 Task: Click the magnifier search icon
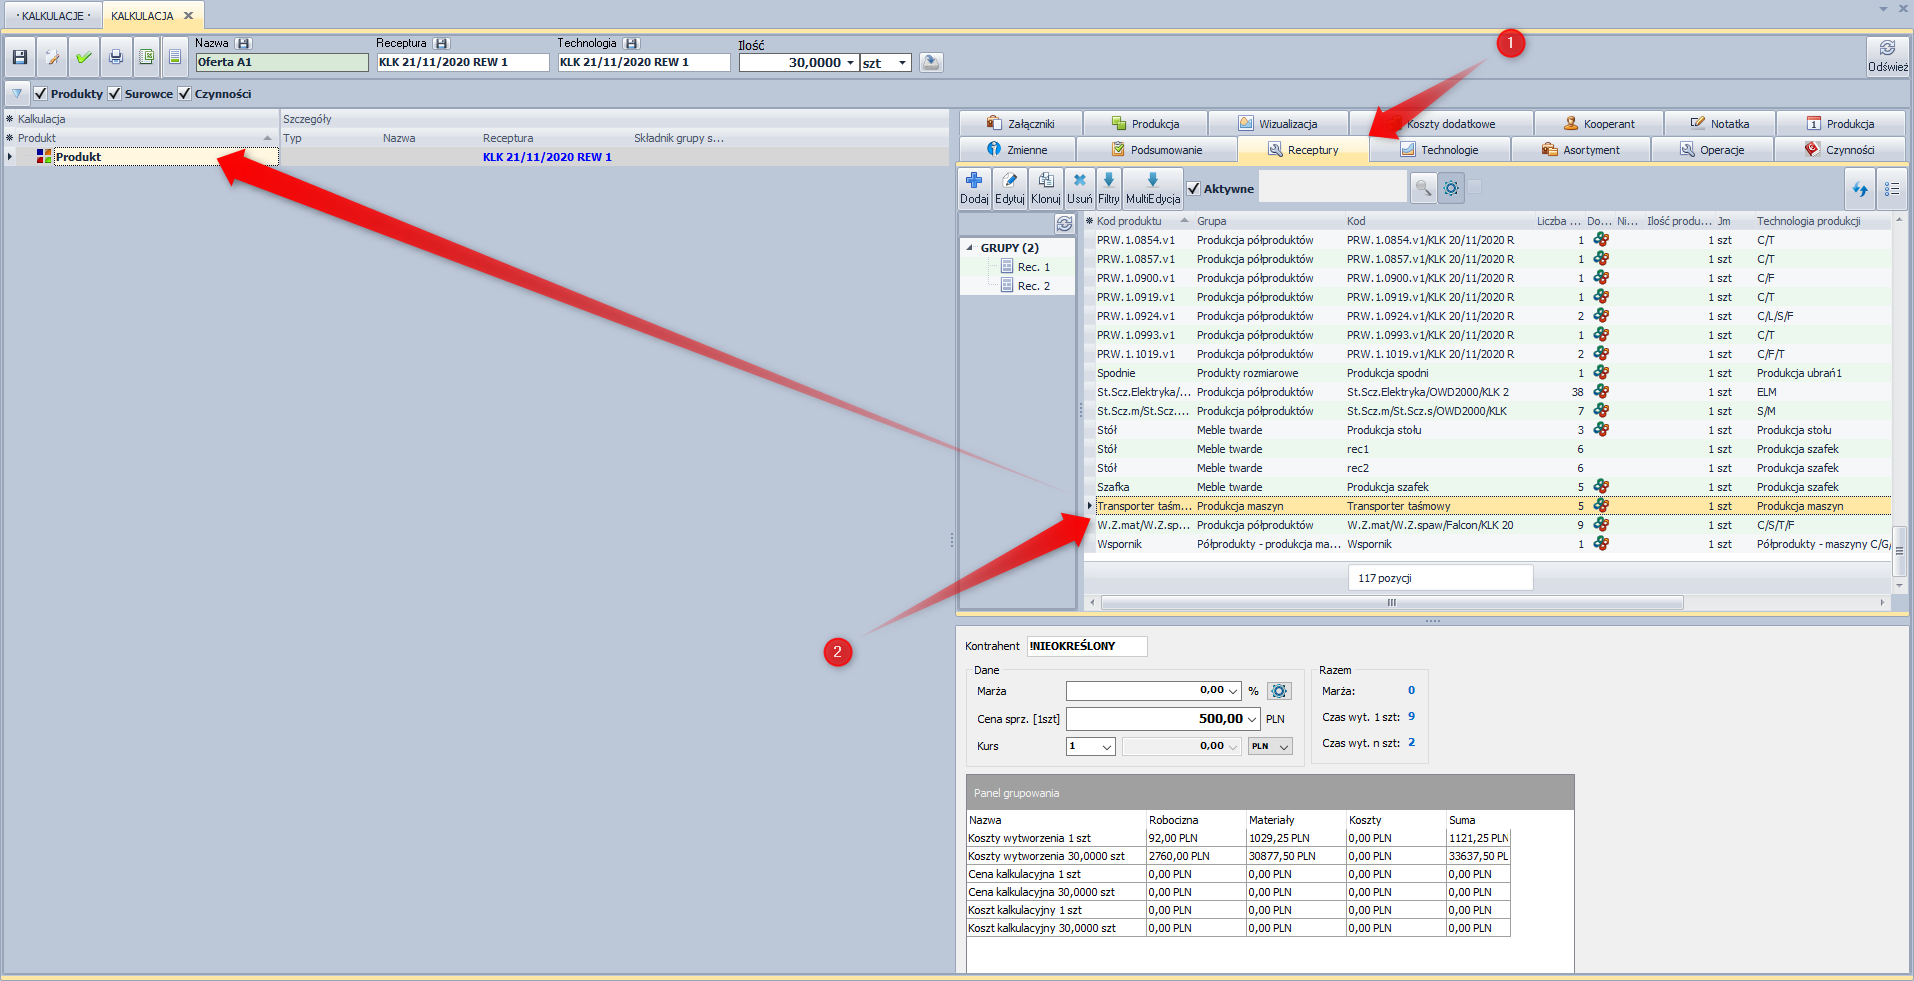[1422, 188]
